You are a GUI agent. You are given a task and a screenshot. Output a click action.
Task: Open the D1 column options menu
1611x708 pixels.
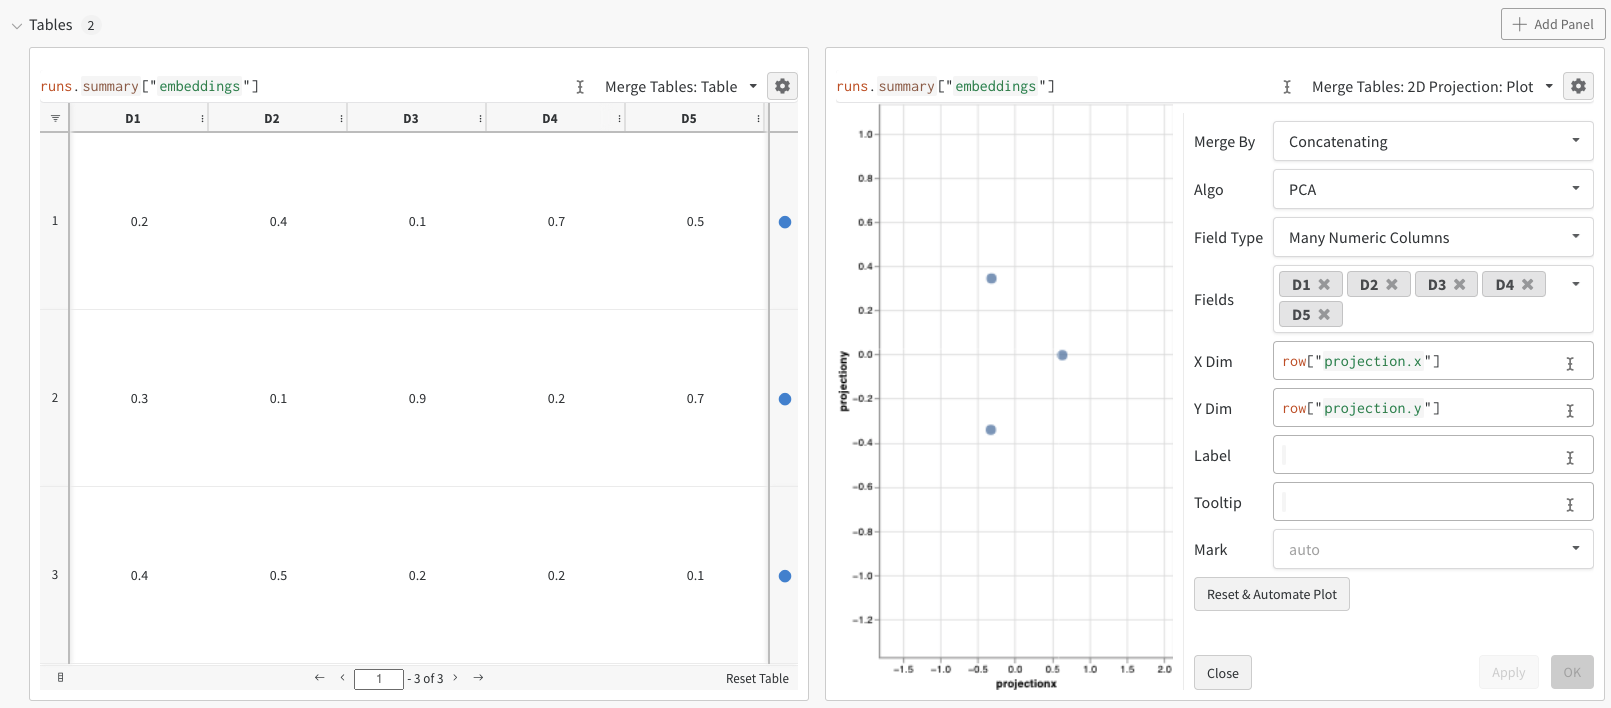coord(202,119)
